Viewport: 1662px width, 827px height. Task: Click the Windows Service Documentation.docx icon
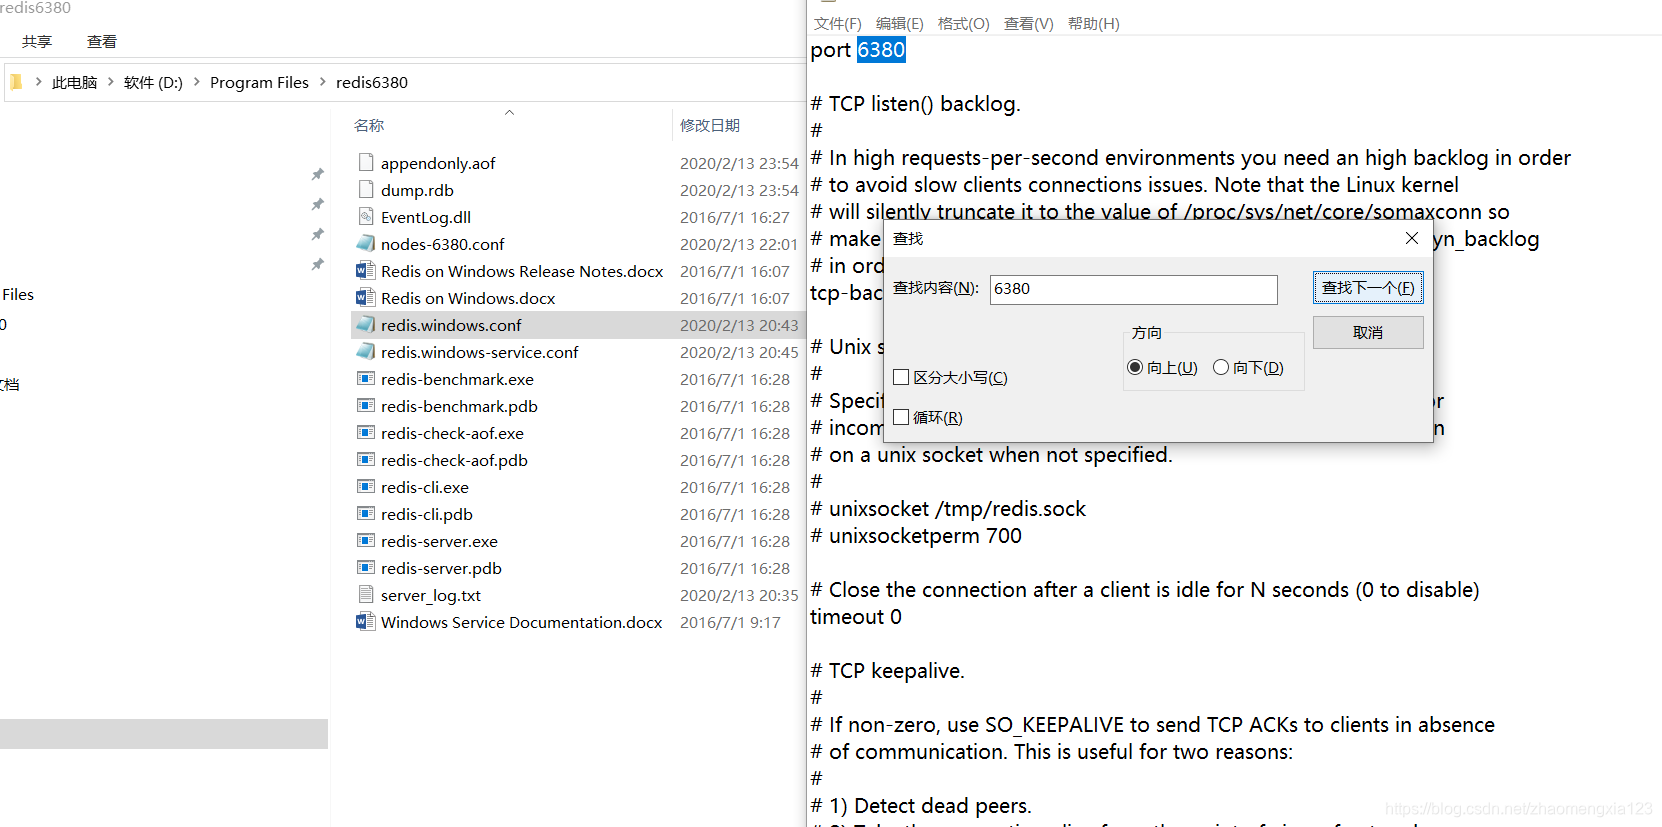tap(366, 621)
